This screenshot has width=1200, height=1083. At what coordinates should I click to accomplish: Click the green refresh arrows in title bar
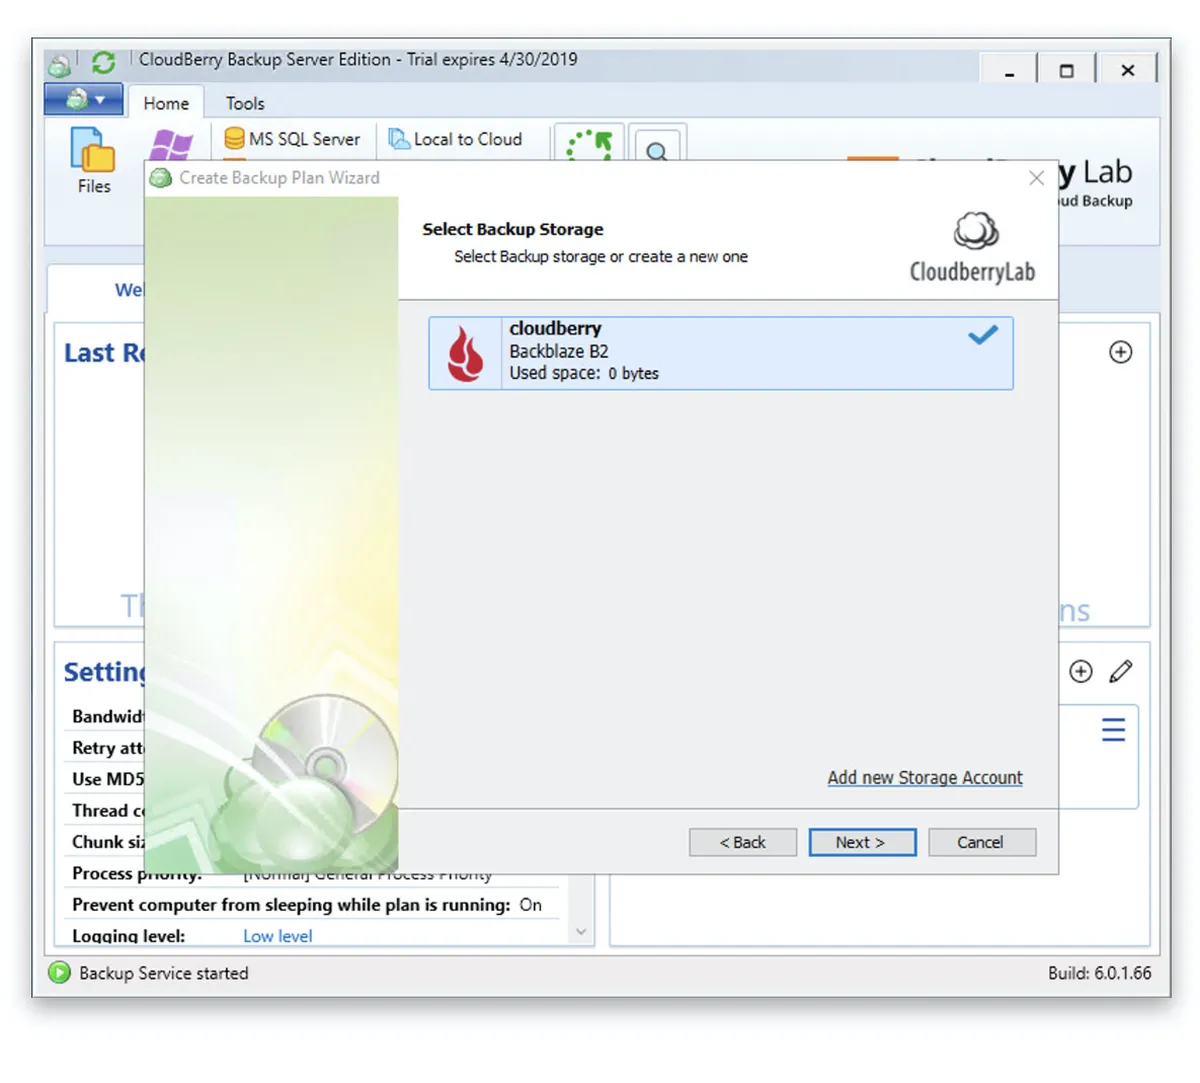point(103,62)
